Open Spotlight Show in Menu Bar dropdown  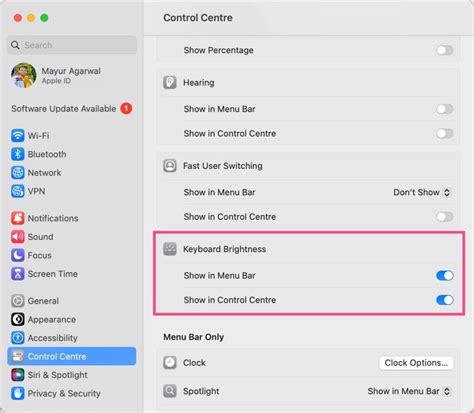[409, 391]
